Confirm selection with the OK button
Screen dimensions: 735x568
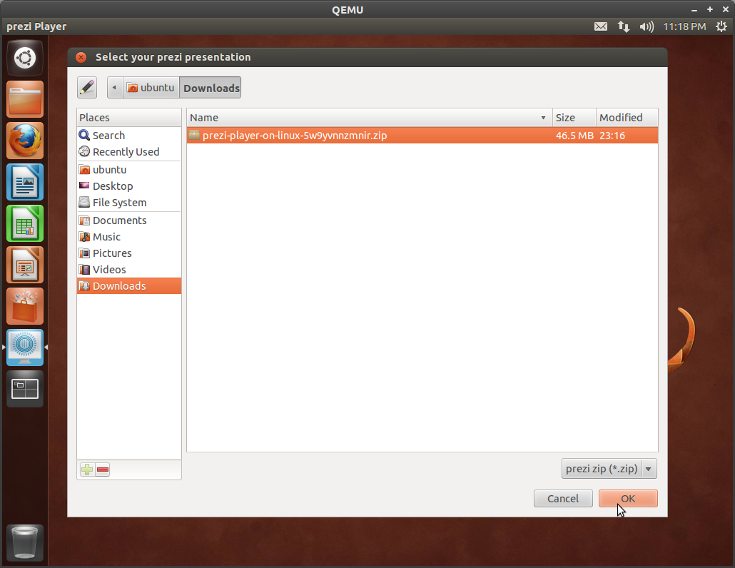[x=628, y=498]
